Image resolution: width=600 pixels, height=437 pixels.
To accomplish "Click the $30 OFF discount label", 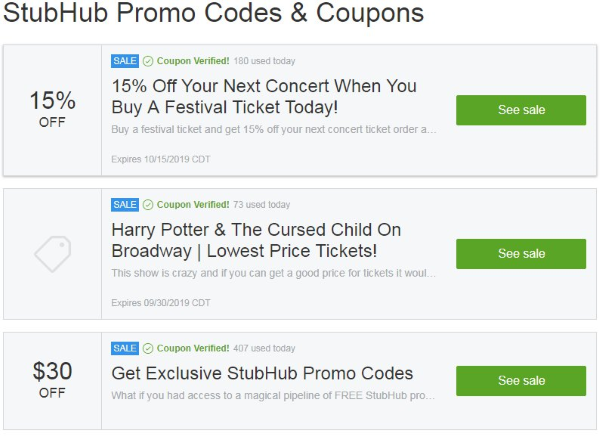I will pos(52,380).
